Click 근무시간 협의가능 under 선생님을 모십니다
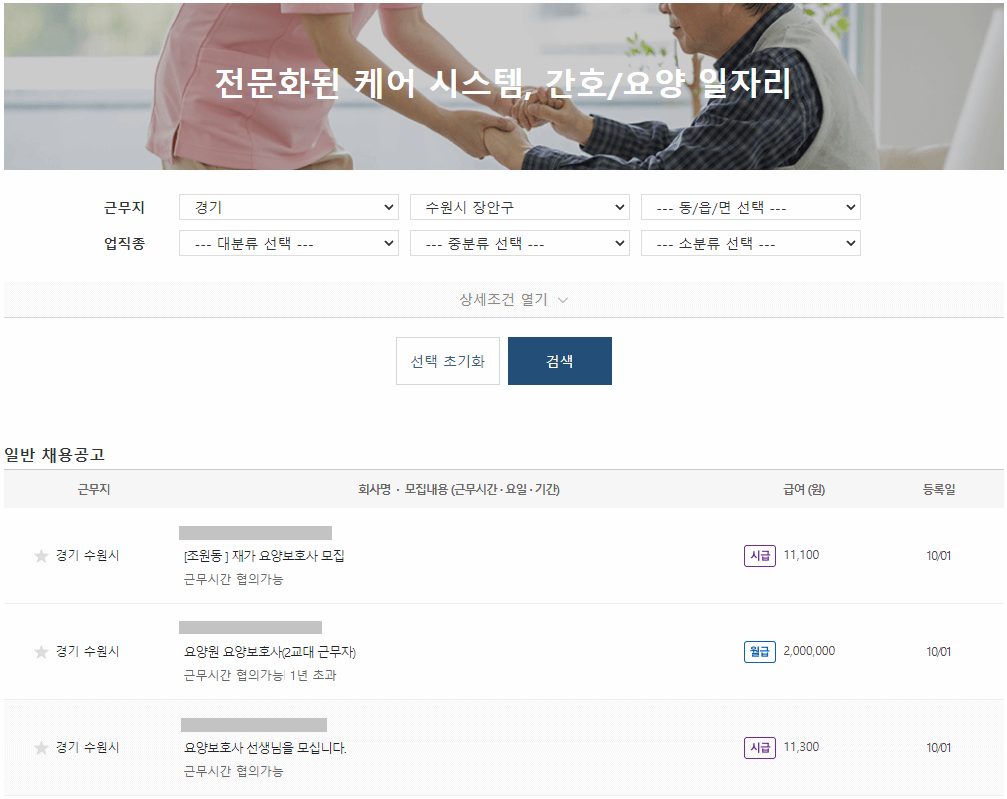This screenshot has height=799, width=1007. [x=234, y=771]
